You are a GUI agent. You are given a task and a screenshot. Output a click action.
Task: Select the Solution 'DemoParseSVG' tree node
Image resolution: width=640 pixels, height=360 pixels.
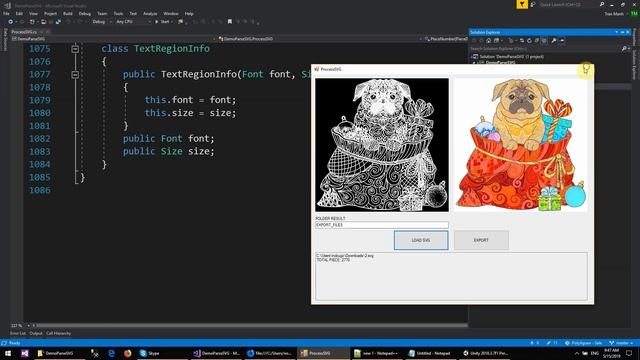(512, 57)
